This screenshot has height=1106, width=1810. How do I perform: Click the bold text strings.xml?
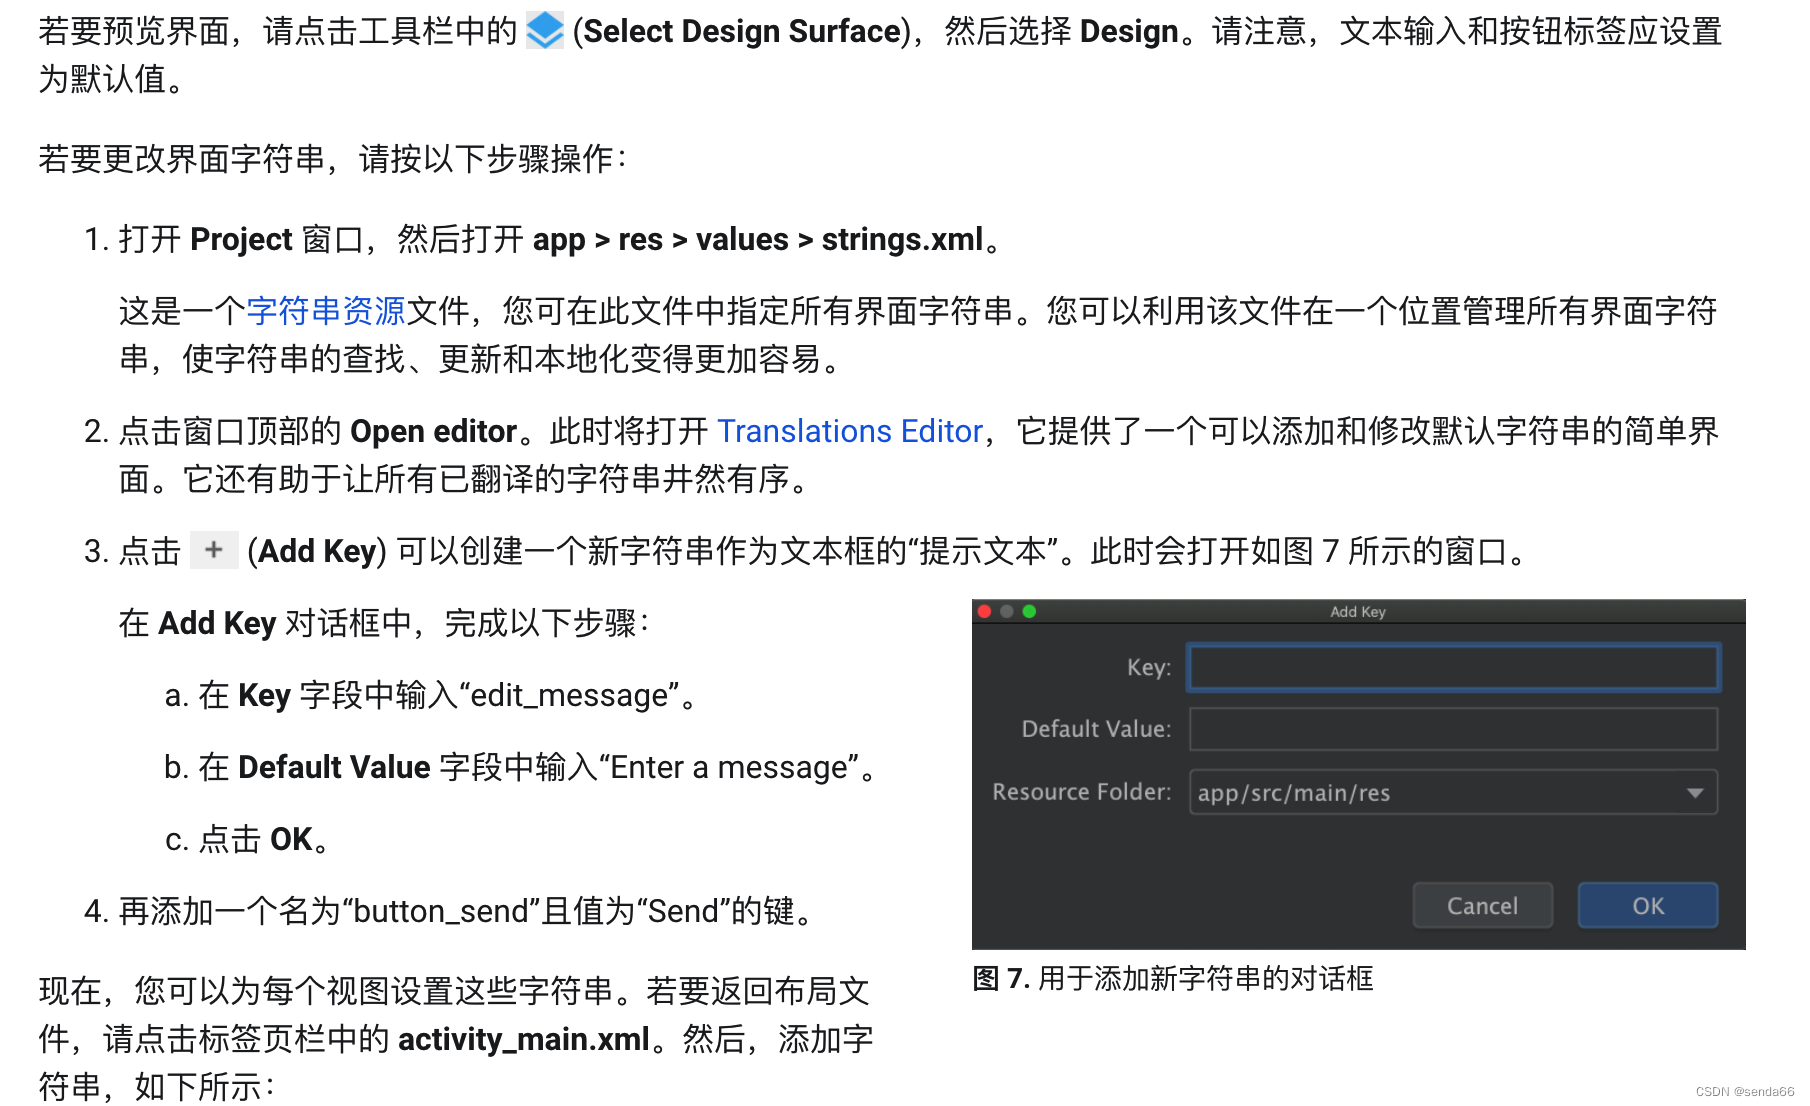point(902,240)
